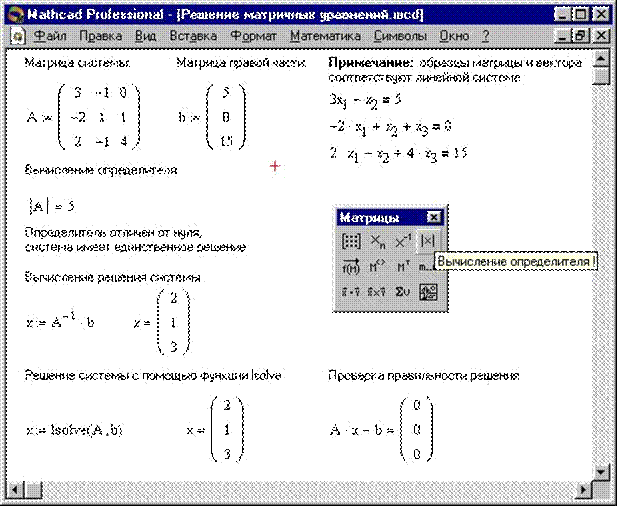Click the vertical scrollbar up arrow

(600, 59)
